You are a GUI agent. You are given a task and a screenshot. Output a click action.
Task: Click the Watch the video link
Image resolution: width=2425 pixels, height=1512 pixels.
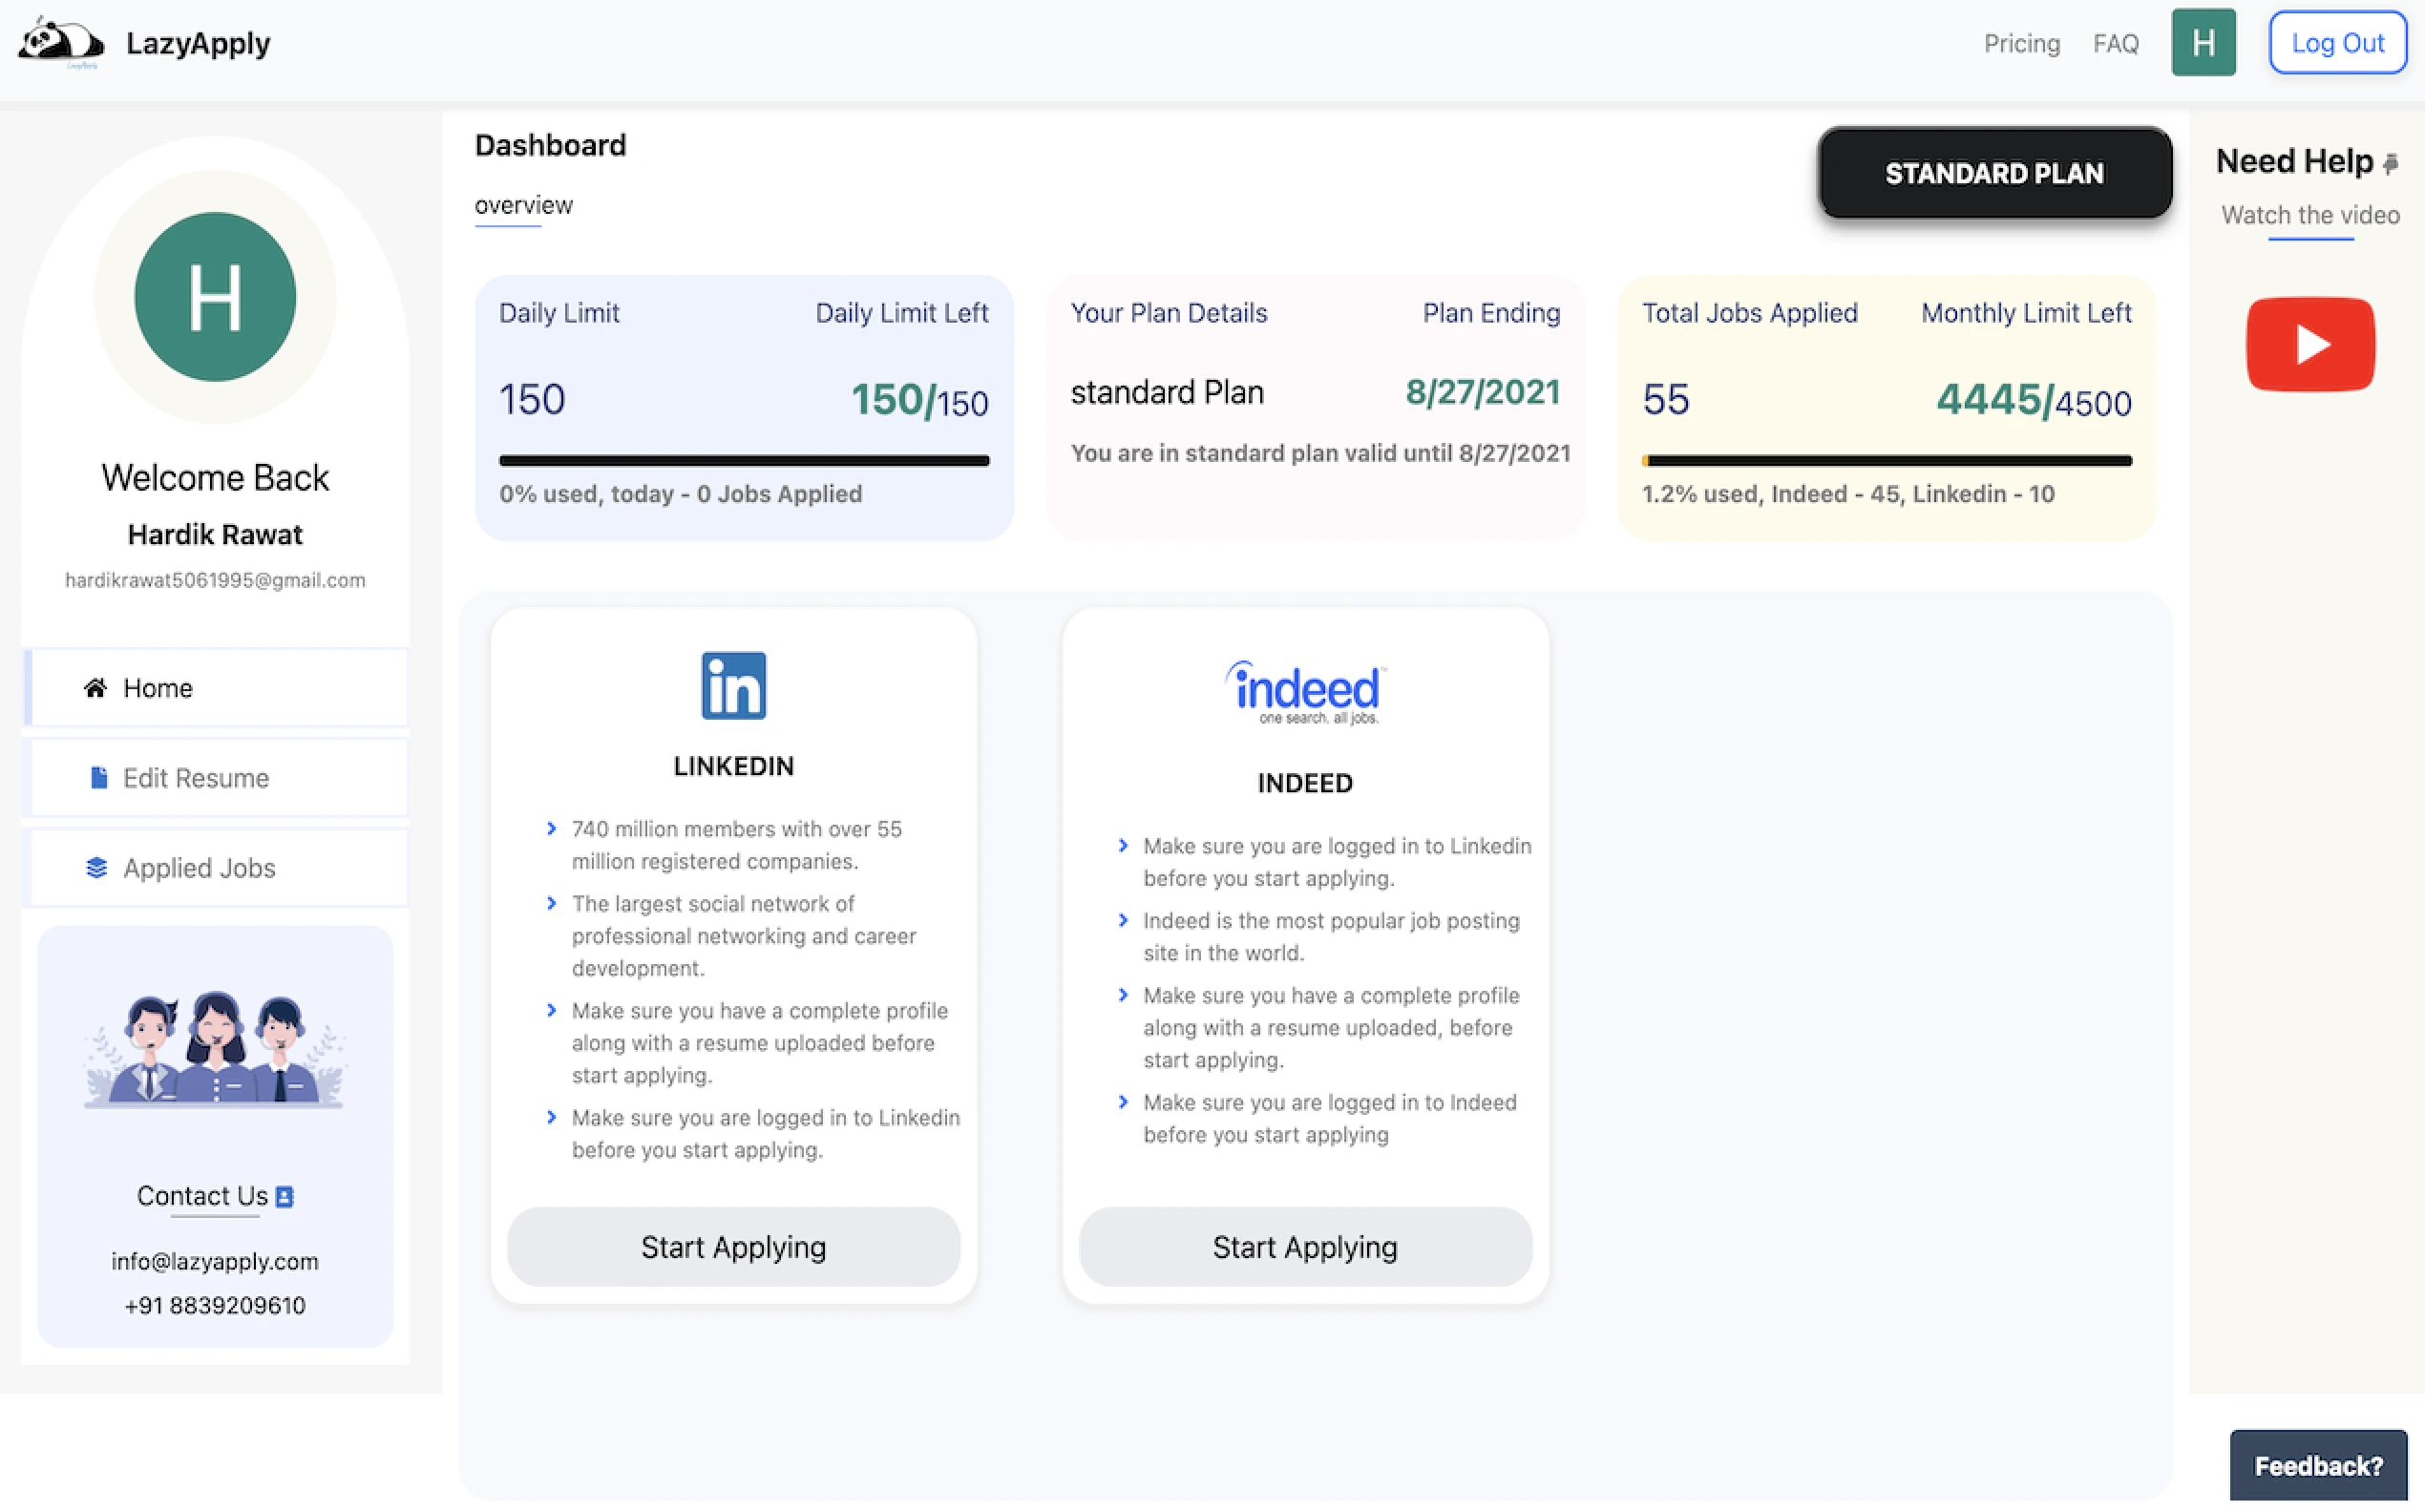pyautogui.click(x=2310, y=215)
